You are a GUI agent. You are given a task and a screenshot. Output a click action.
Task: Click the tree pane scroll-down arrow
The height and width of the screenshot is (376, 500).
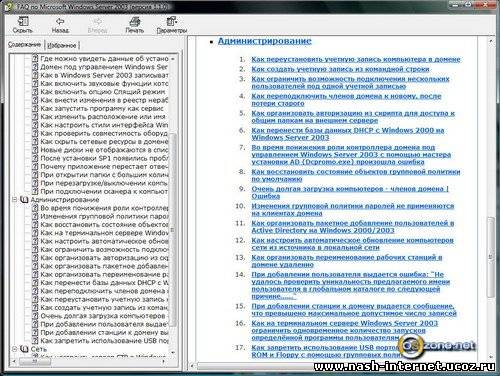coord(173,352)
